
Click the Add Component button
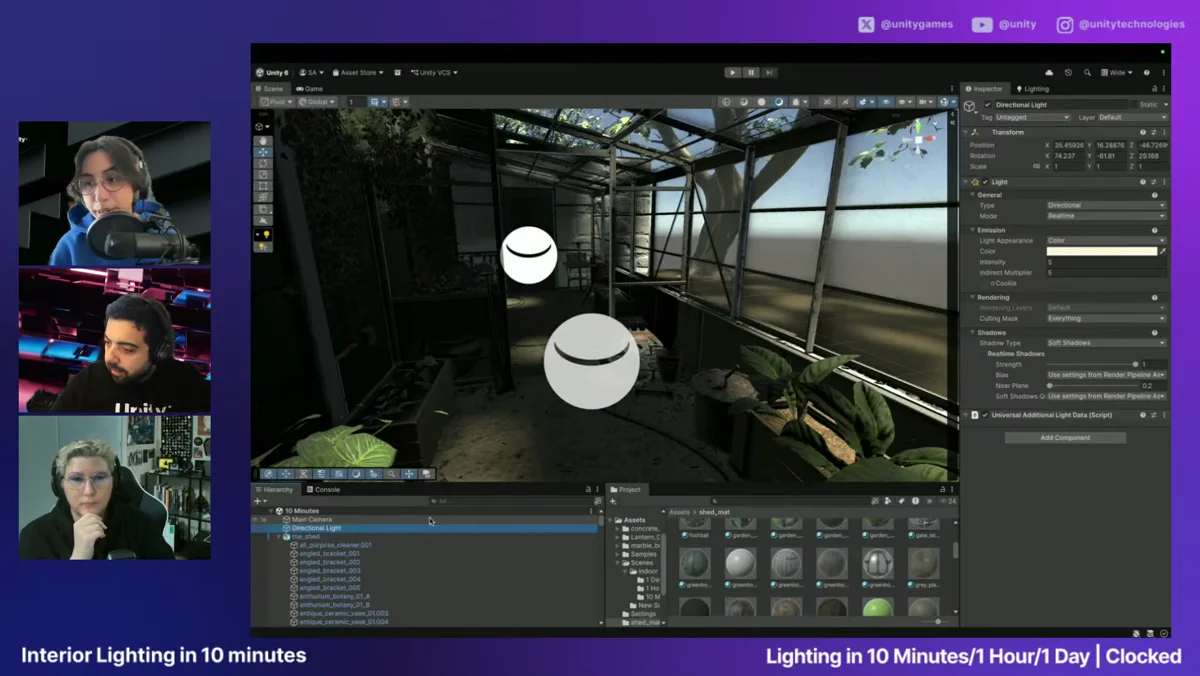(1065, 438)
